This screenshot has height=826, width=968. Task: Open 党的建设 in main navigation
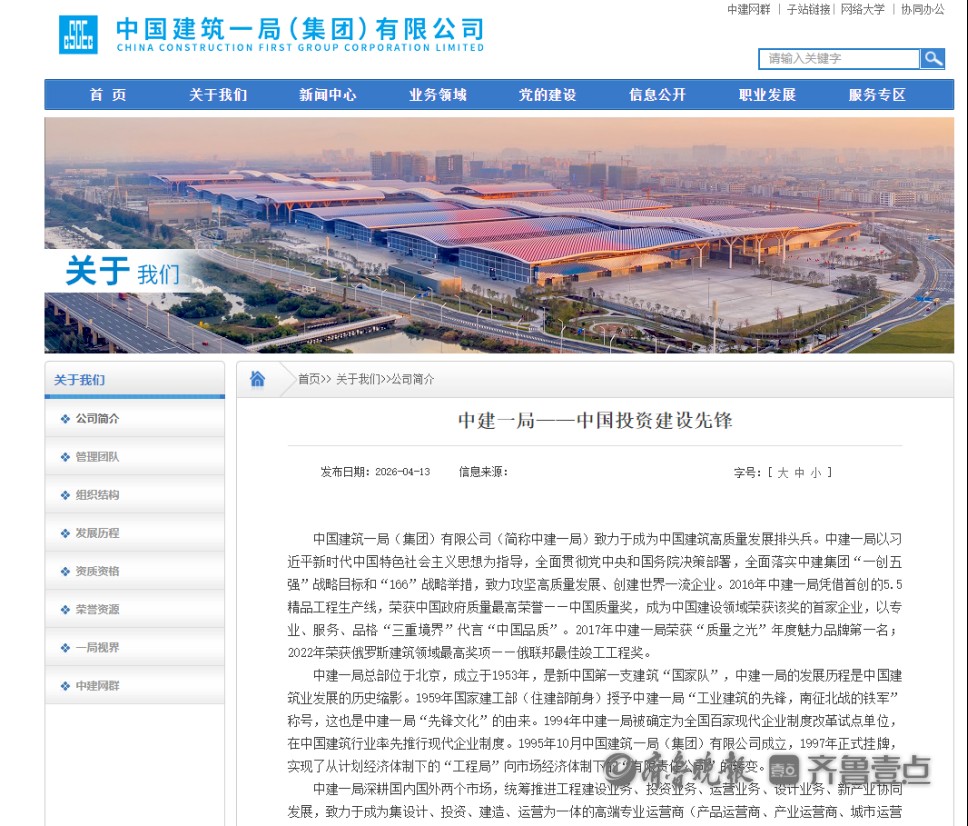click(548, 95)
